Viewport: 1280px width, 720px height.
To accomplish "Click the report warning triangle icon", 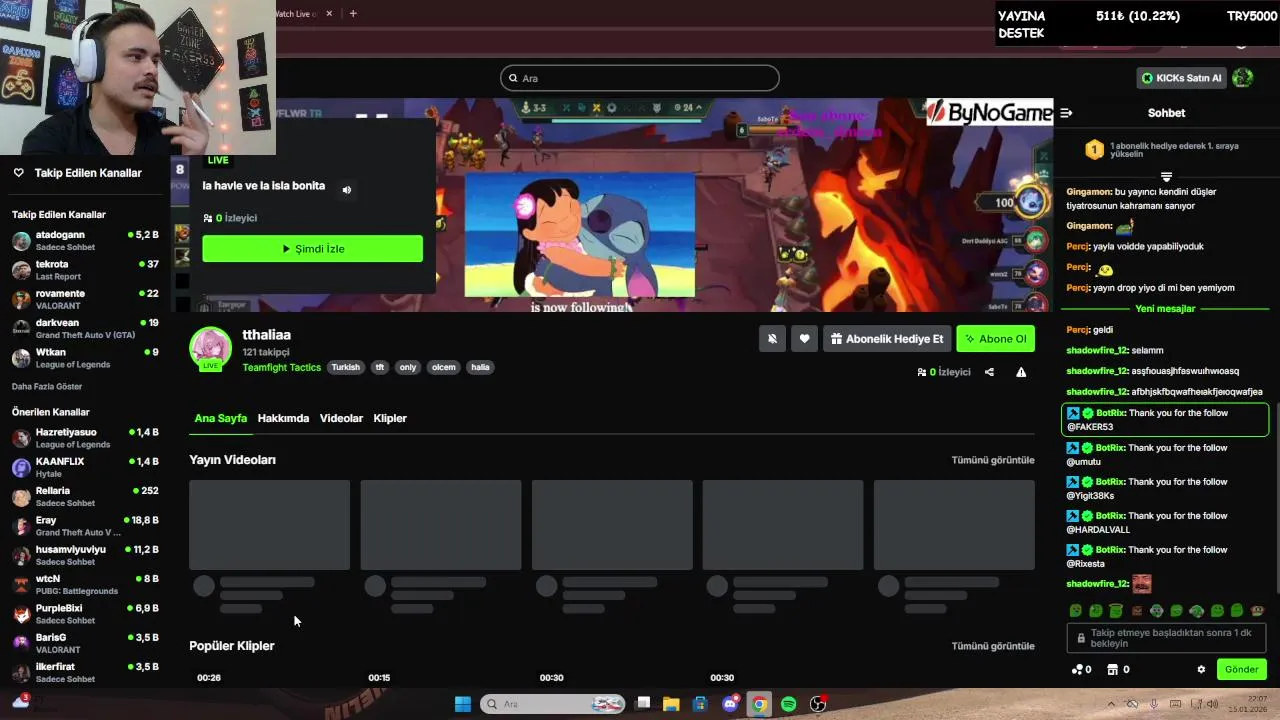I will click(1021, 372).
